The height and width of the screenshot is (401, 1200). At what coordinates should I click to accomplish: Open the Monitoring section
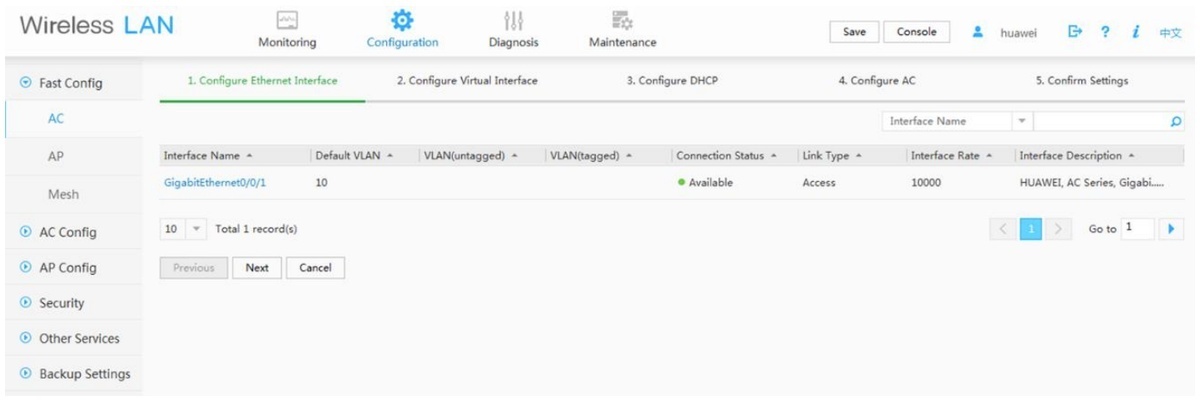(287, 30)
